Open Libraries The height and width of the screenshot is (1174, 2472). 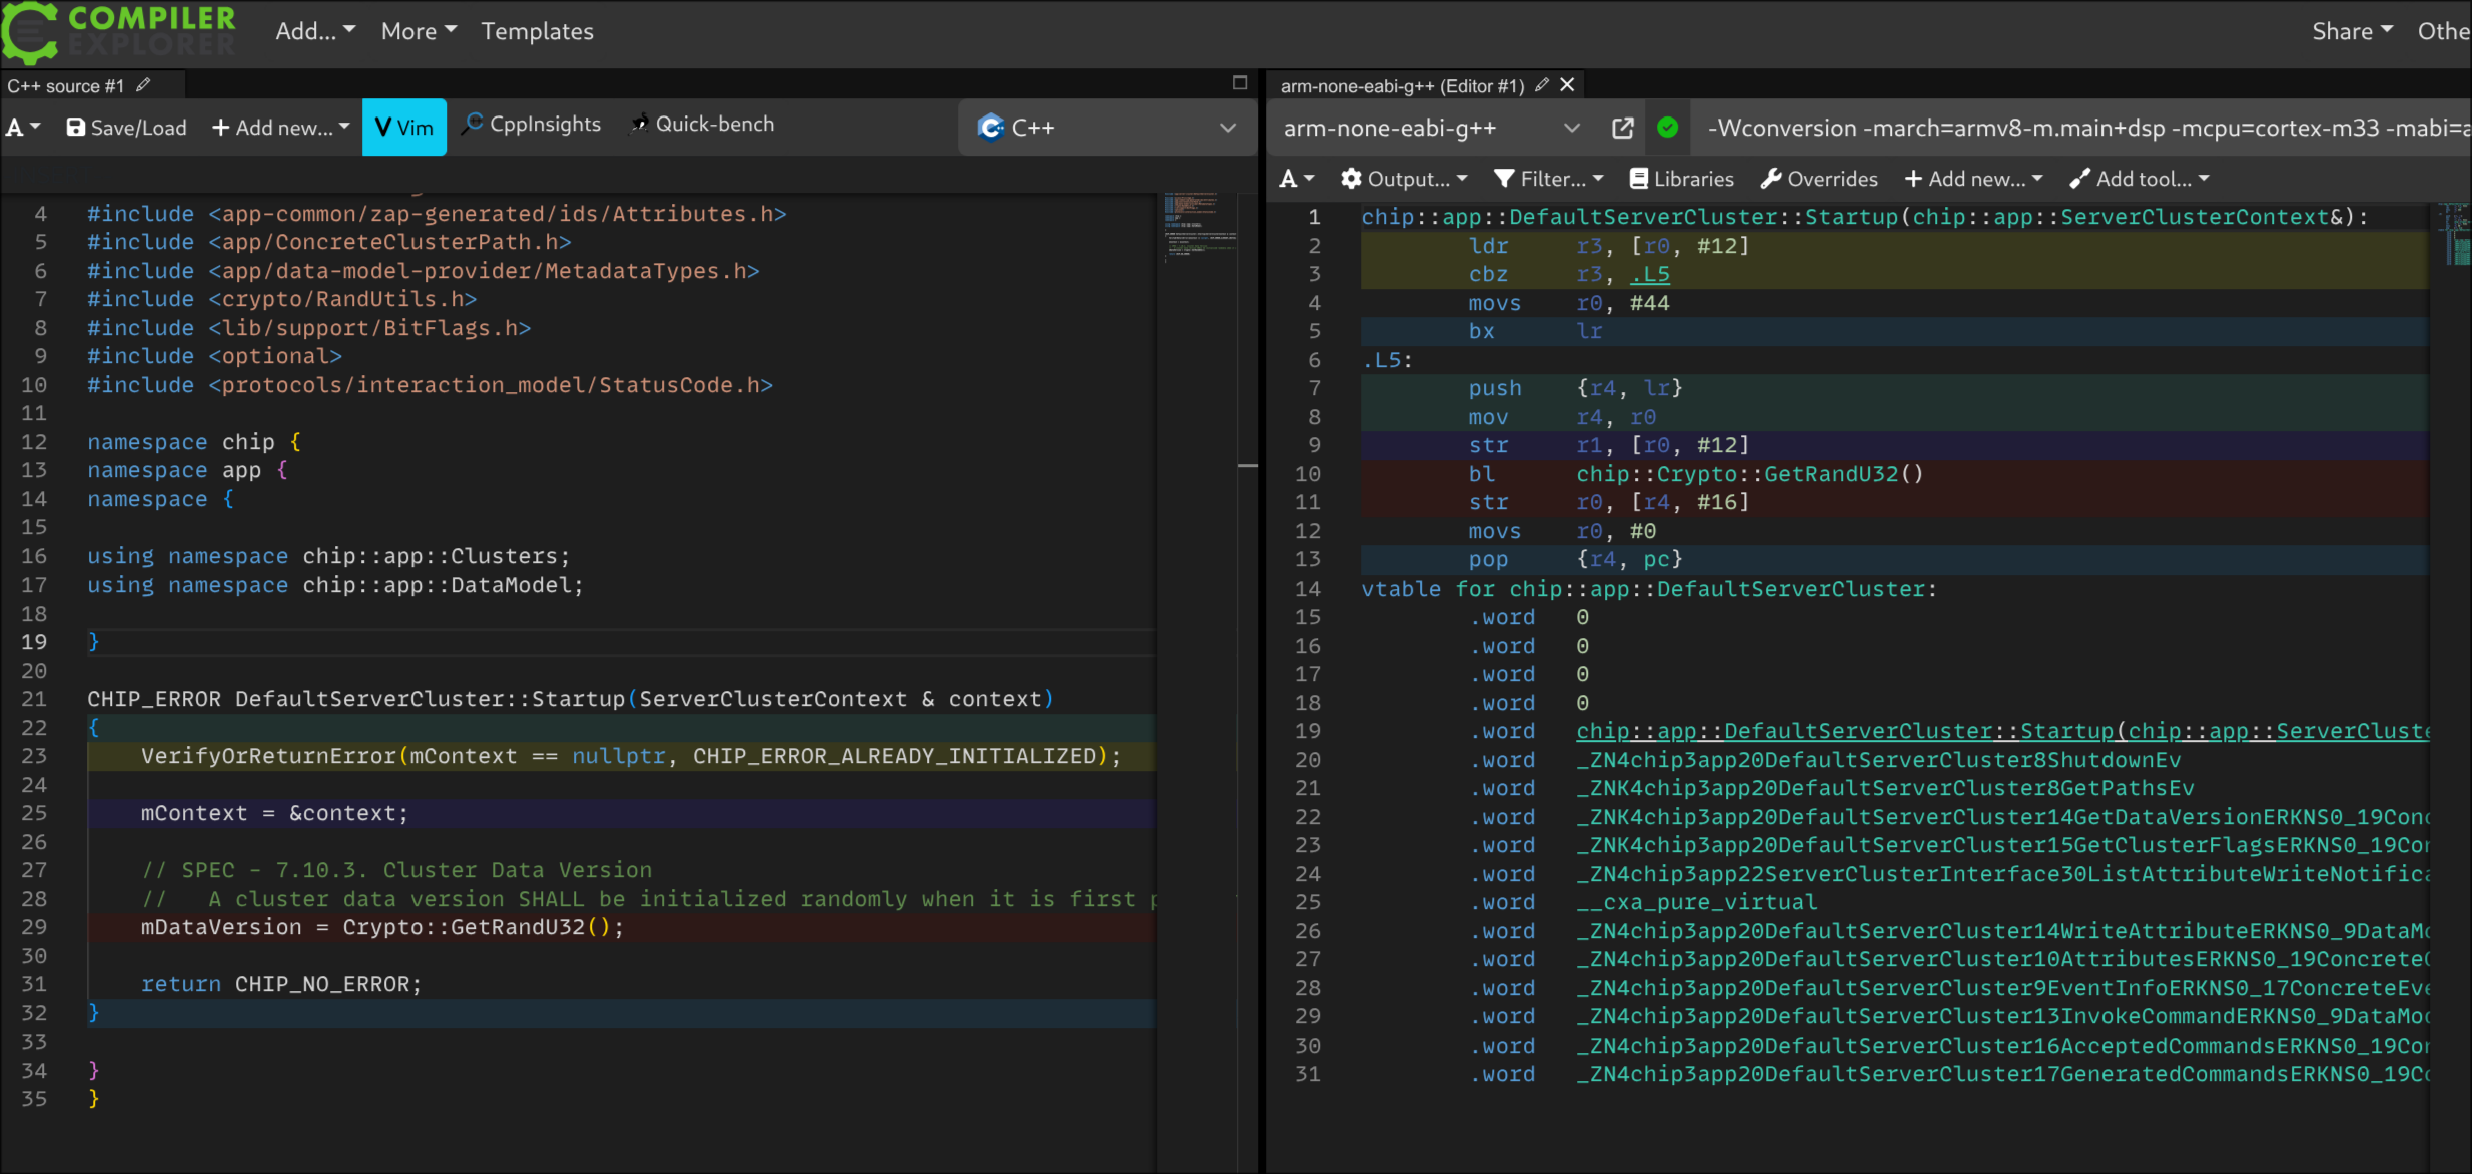tap(1682, 179)
